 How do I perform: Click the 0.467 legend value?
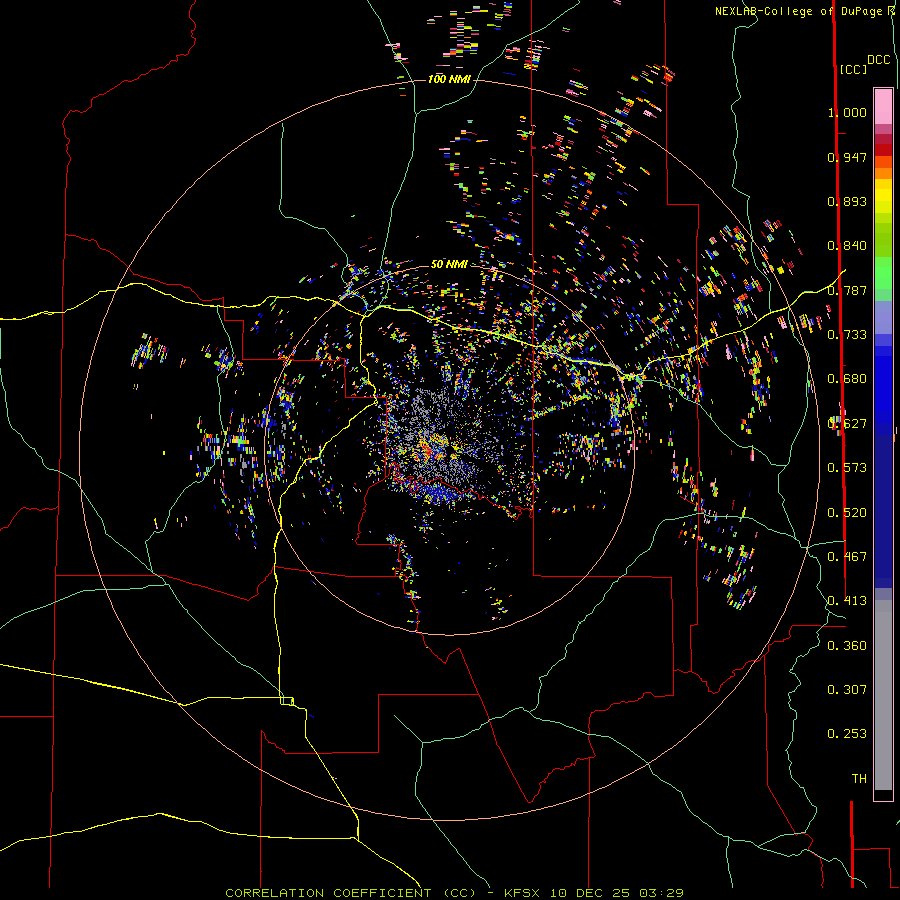click(847, 557)
